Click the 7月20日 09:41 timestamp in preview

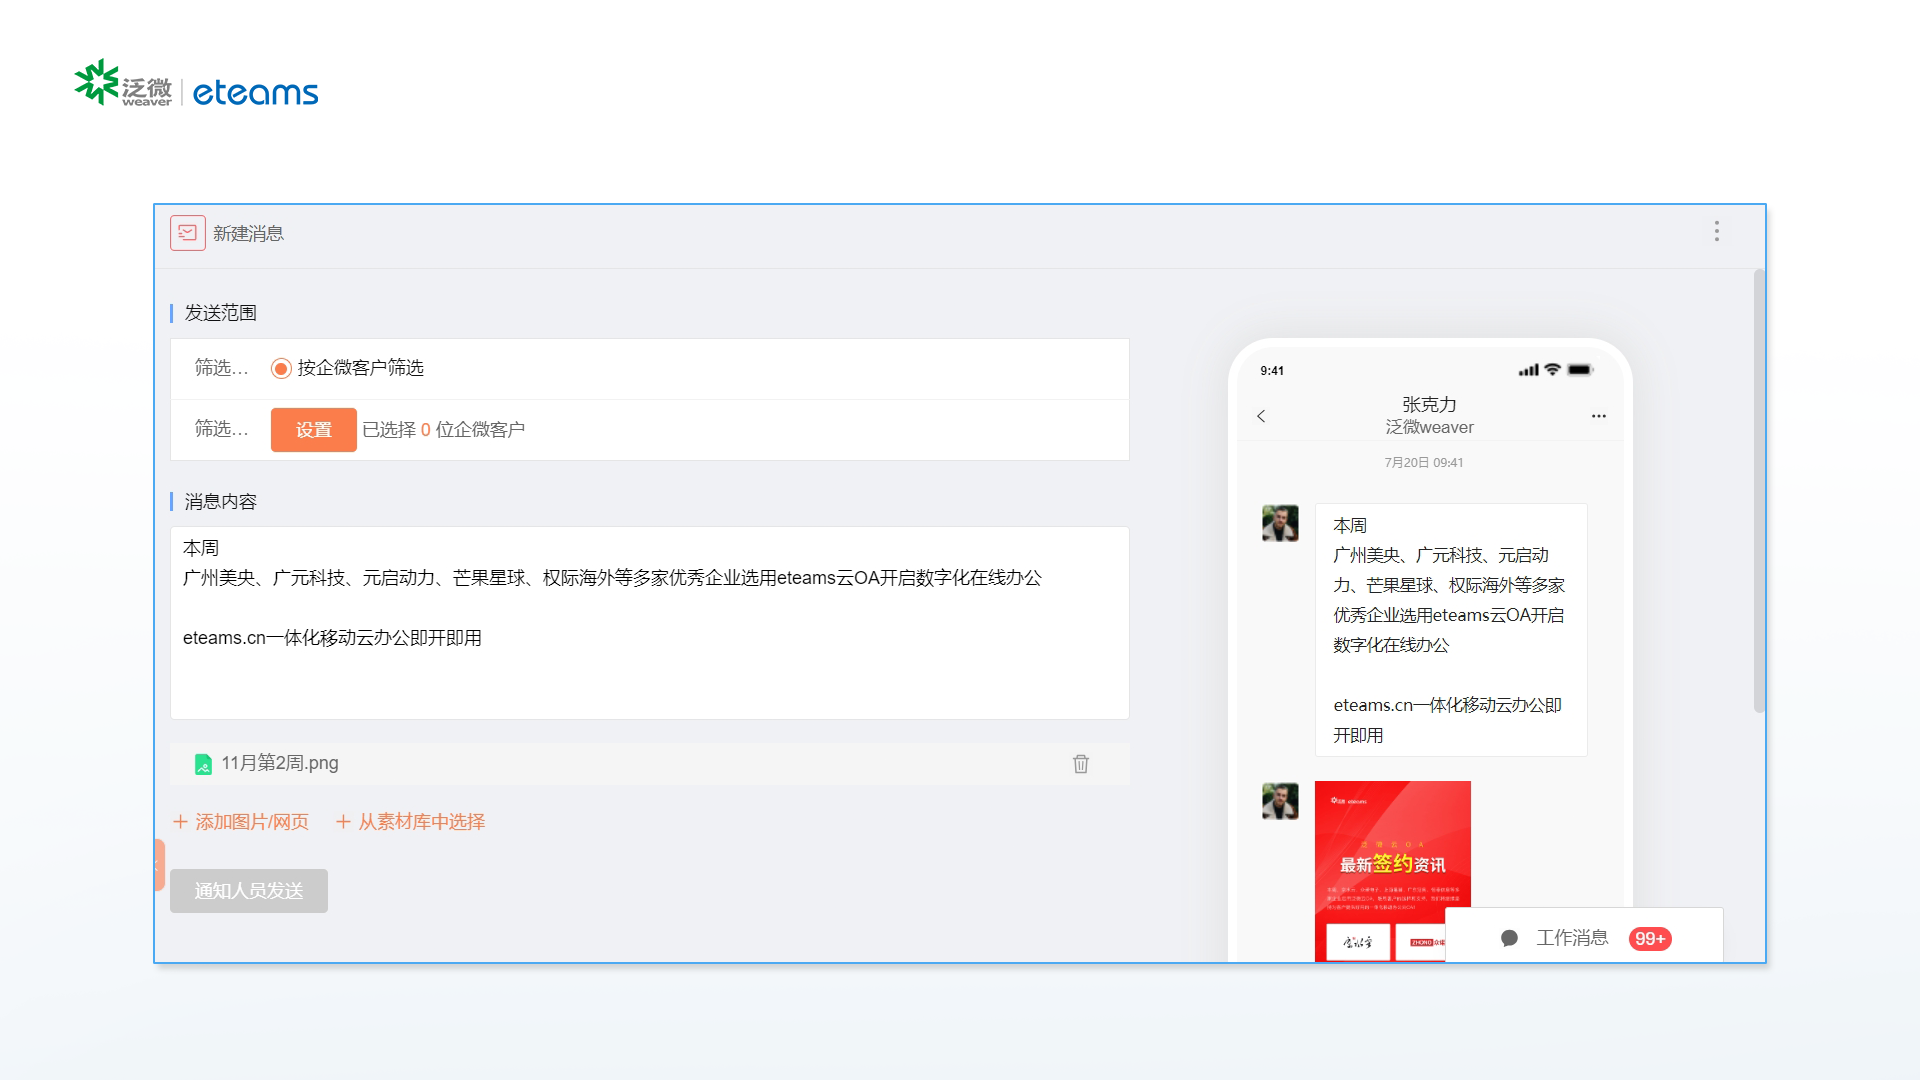pos(1424,463)
